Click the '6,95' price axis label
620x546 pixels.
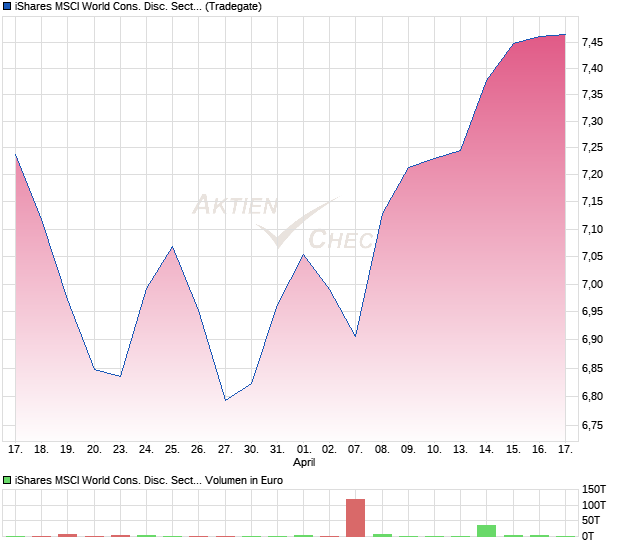[x=592, y=311]
